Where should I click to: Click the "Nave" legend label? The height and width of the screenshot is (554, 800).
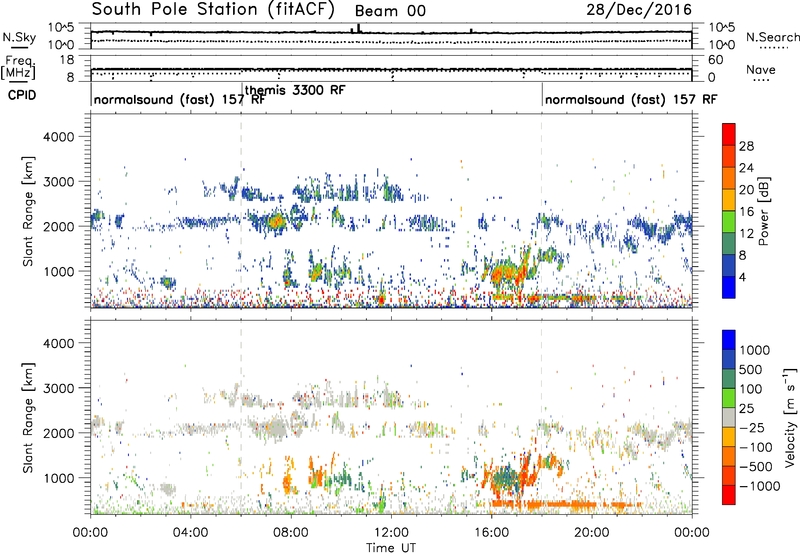point(761,69)
